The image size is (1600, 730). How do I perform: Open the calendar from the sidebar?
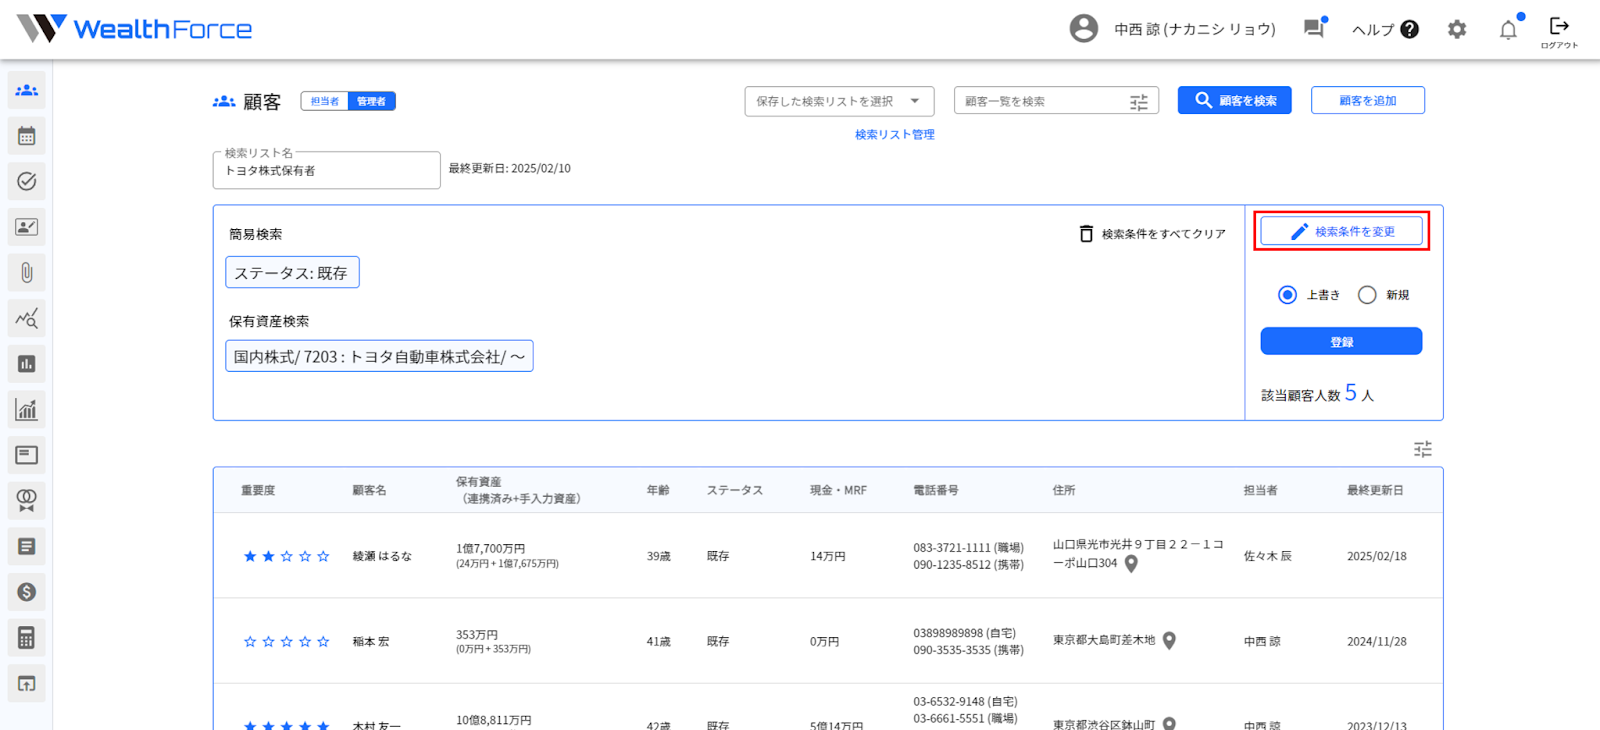(x=27, y=136)
